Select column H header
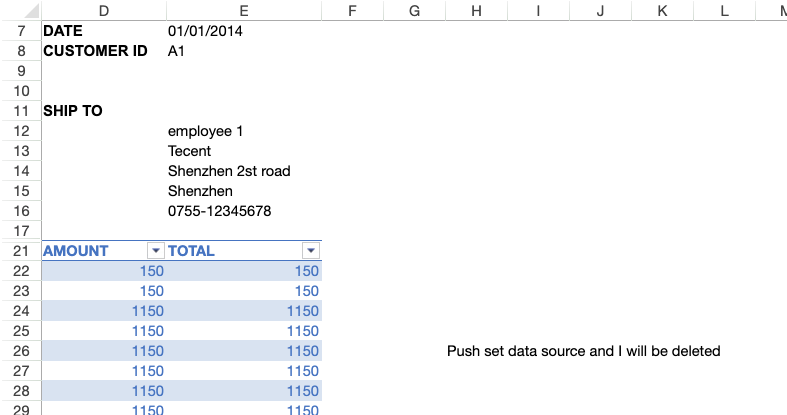Viewport: 787px width, 415px height. tap(476, 10)
